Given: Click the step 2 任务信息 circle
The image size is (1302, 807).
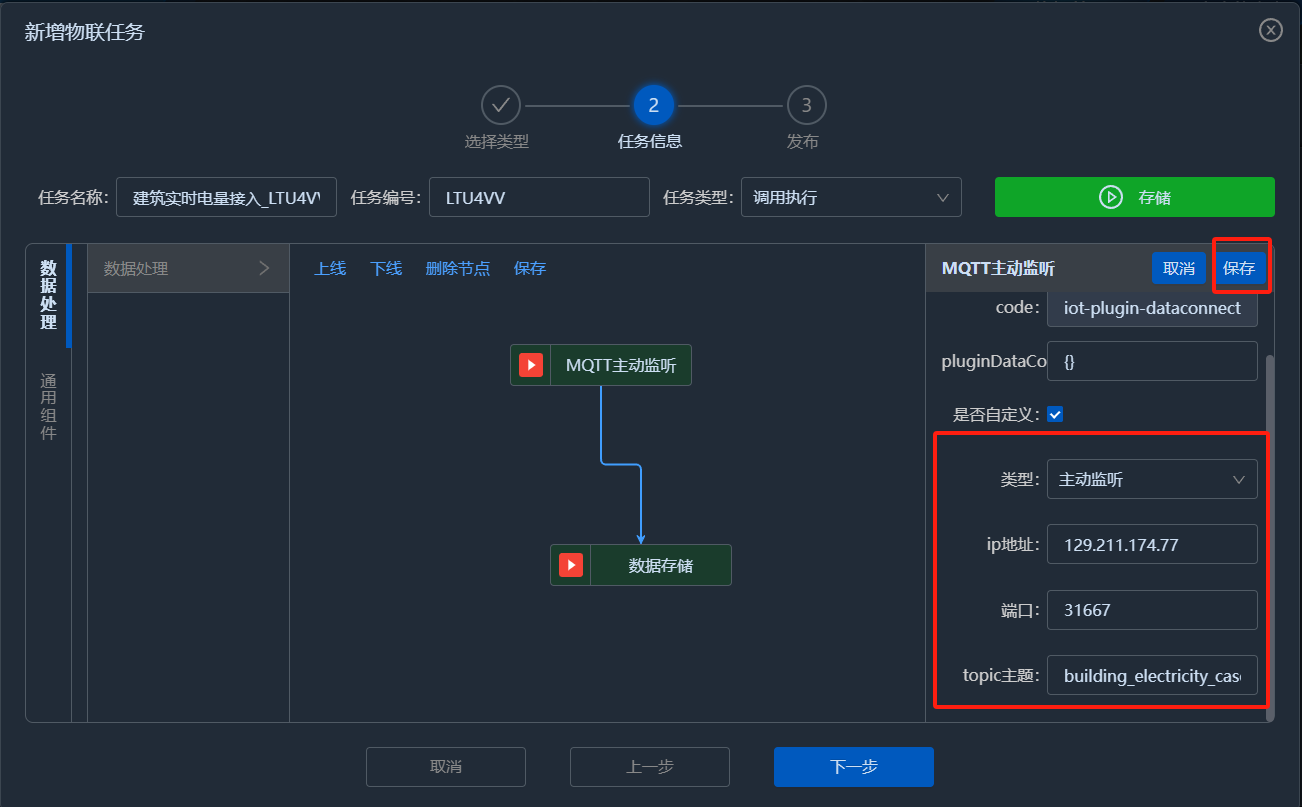Looking at the screenshot, I should (x=653, y=105).
